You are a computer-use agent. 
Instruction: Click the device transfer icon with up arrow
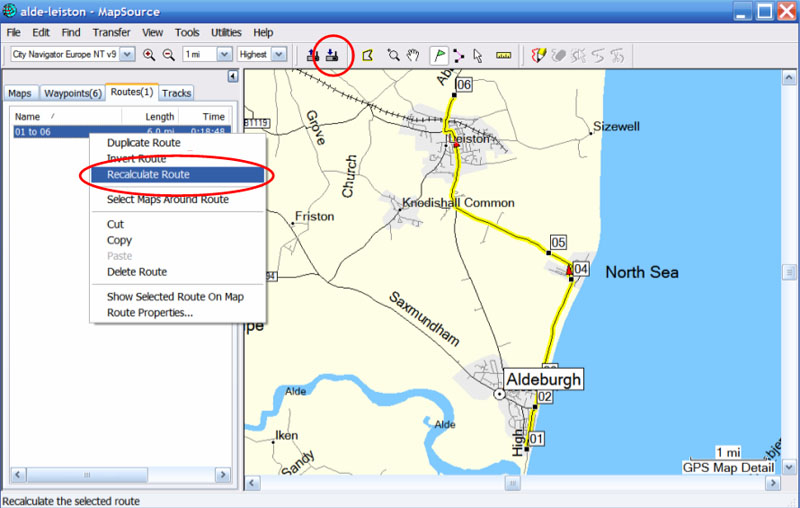tap(313, 55)
